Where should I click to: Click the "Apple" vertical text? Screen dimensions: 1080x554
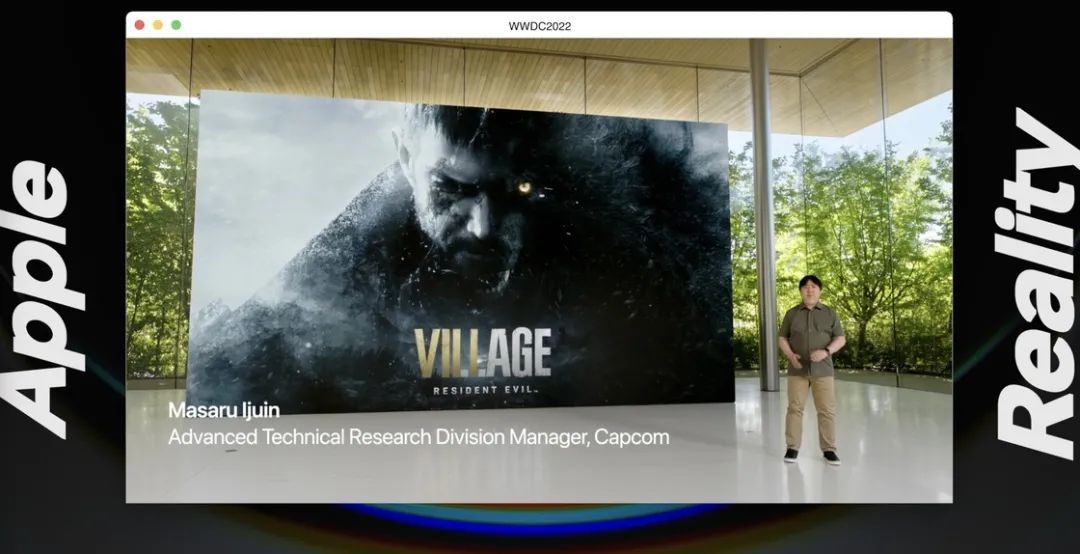click(x=45, y=299)
